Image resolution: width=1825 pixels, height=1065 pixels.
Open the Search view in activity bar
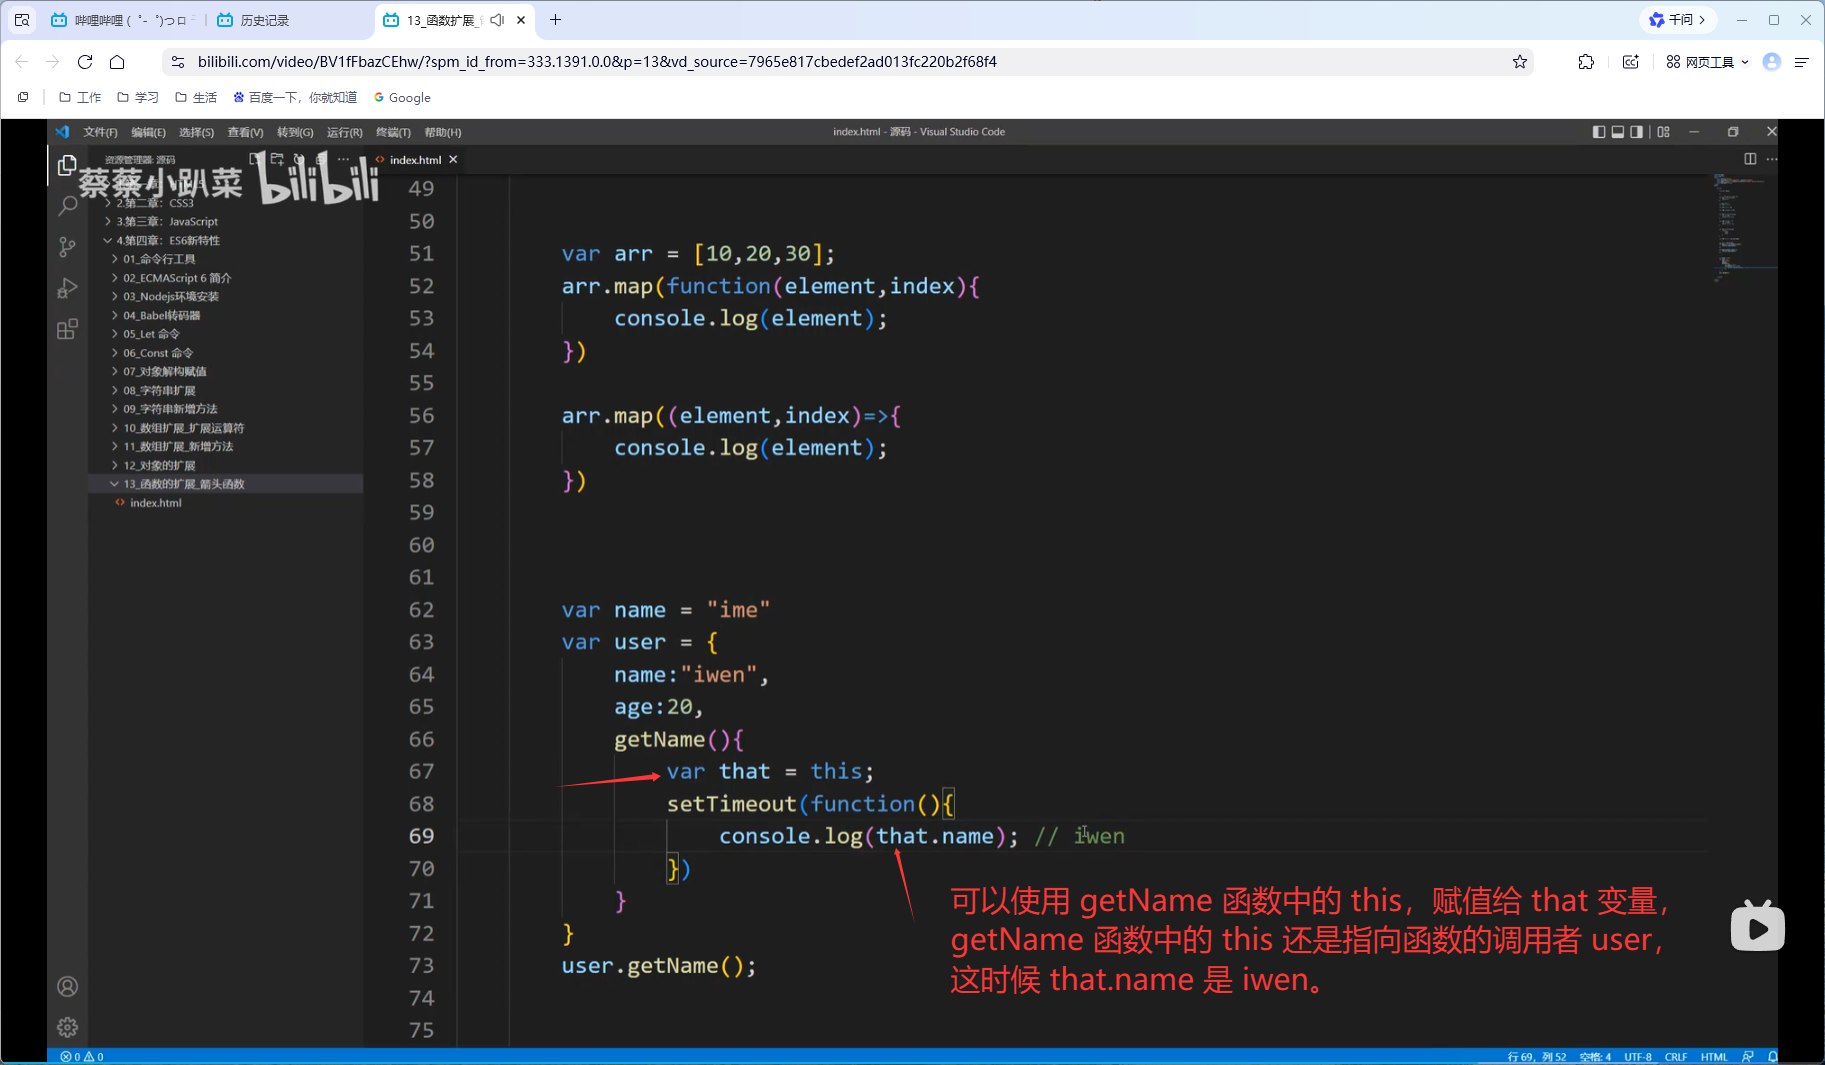(67, 206)
